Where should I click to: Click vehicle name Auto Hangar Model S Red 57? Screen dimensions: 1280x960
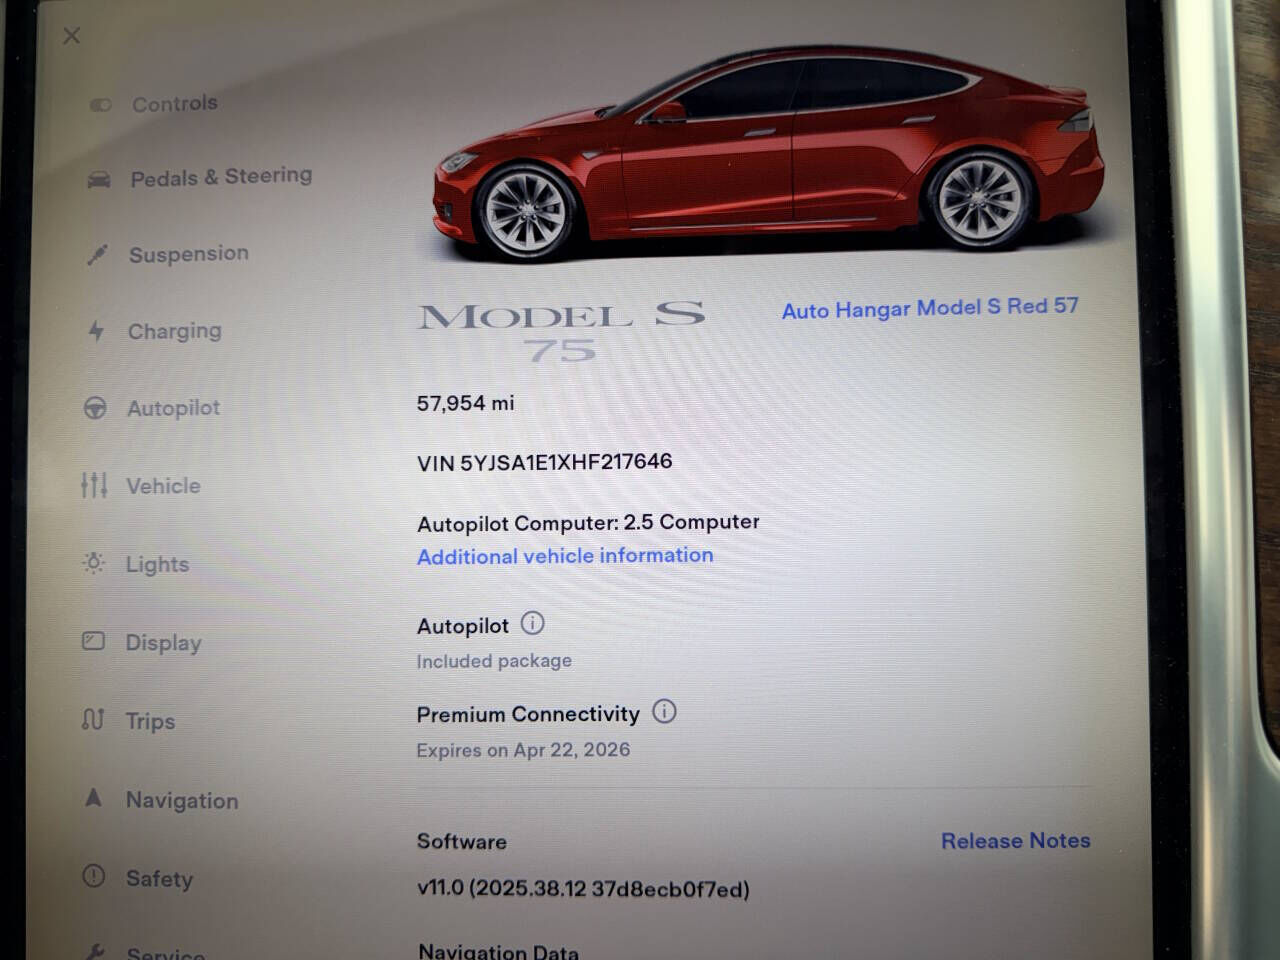[x=930, y=308]
